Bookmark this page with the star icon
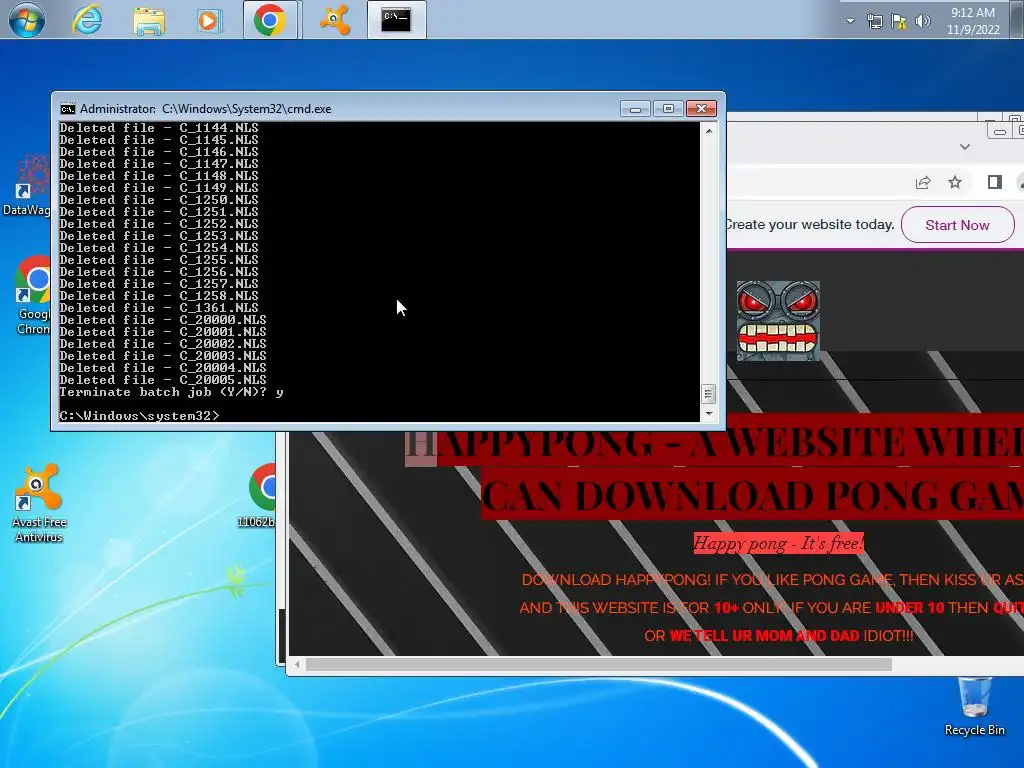The width and height of the screenshot is (1024, 768). tap(955, 182)
